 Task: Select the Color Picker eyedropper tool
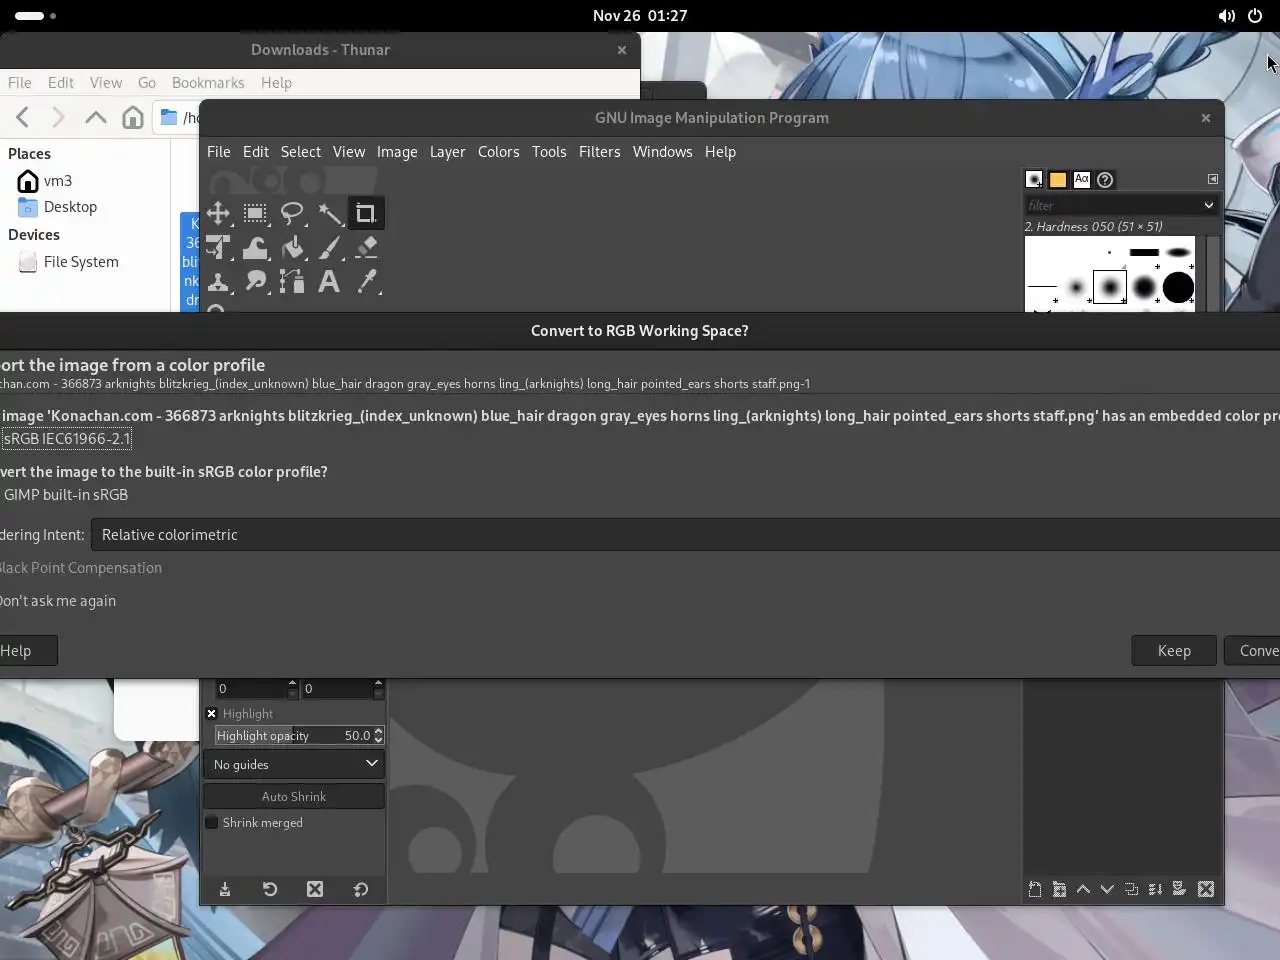366,282
